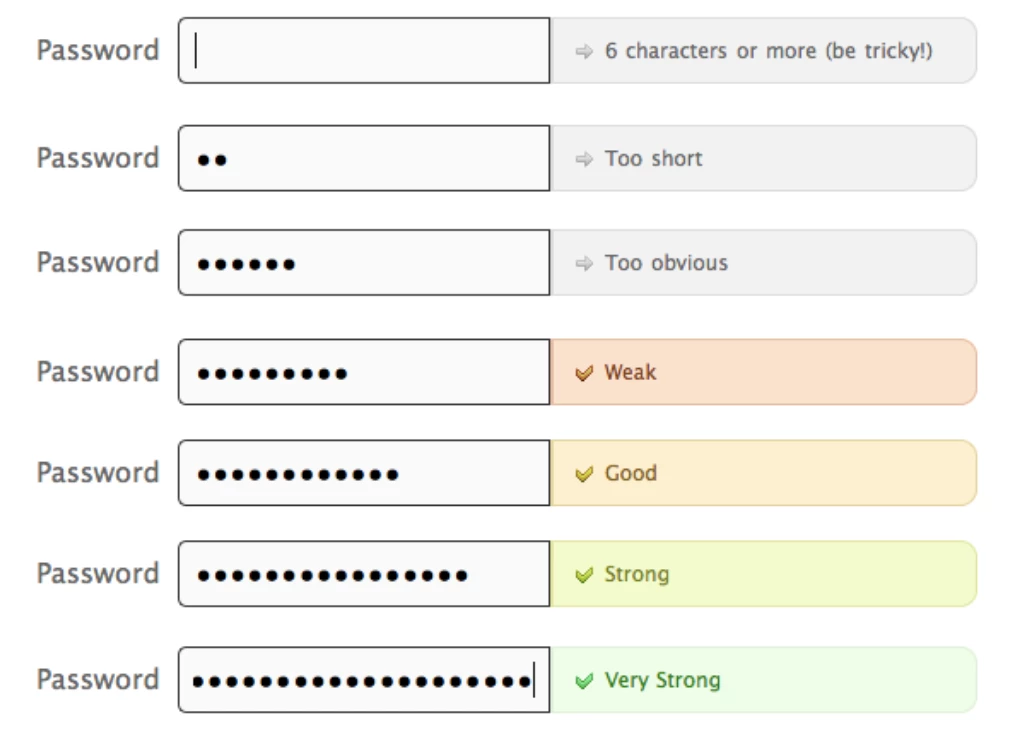Click the arrow icon beside 'Too obvious'

584,263
